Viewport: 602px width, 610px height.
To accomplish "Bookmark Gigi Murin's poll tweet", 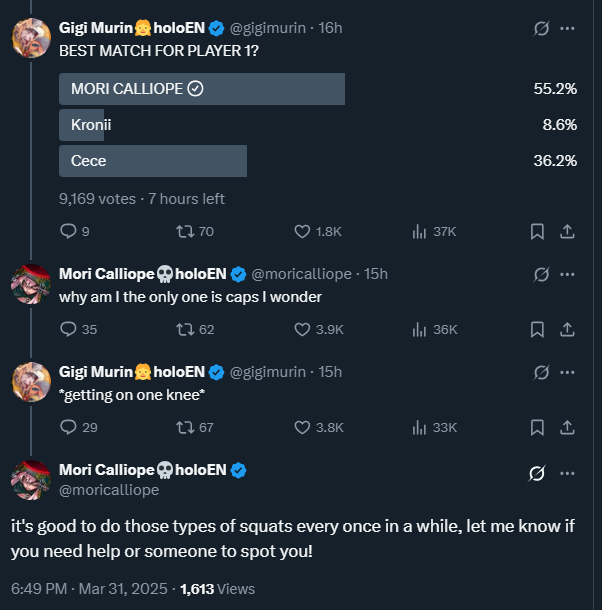I will [537, 231].
